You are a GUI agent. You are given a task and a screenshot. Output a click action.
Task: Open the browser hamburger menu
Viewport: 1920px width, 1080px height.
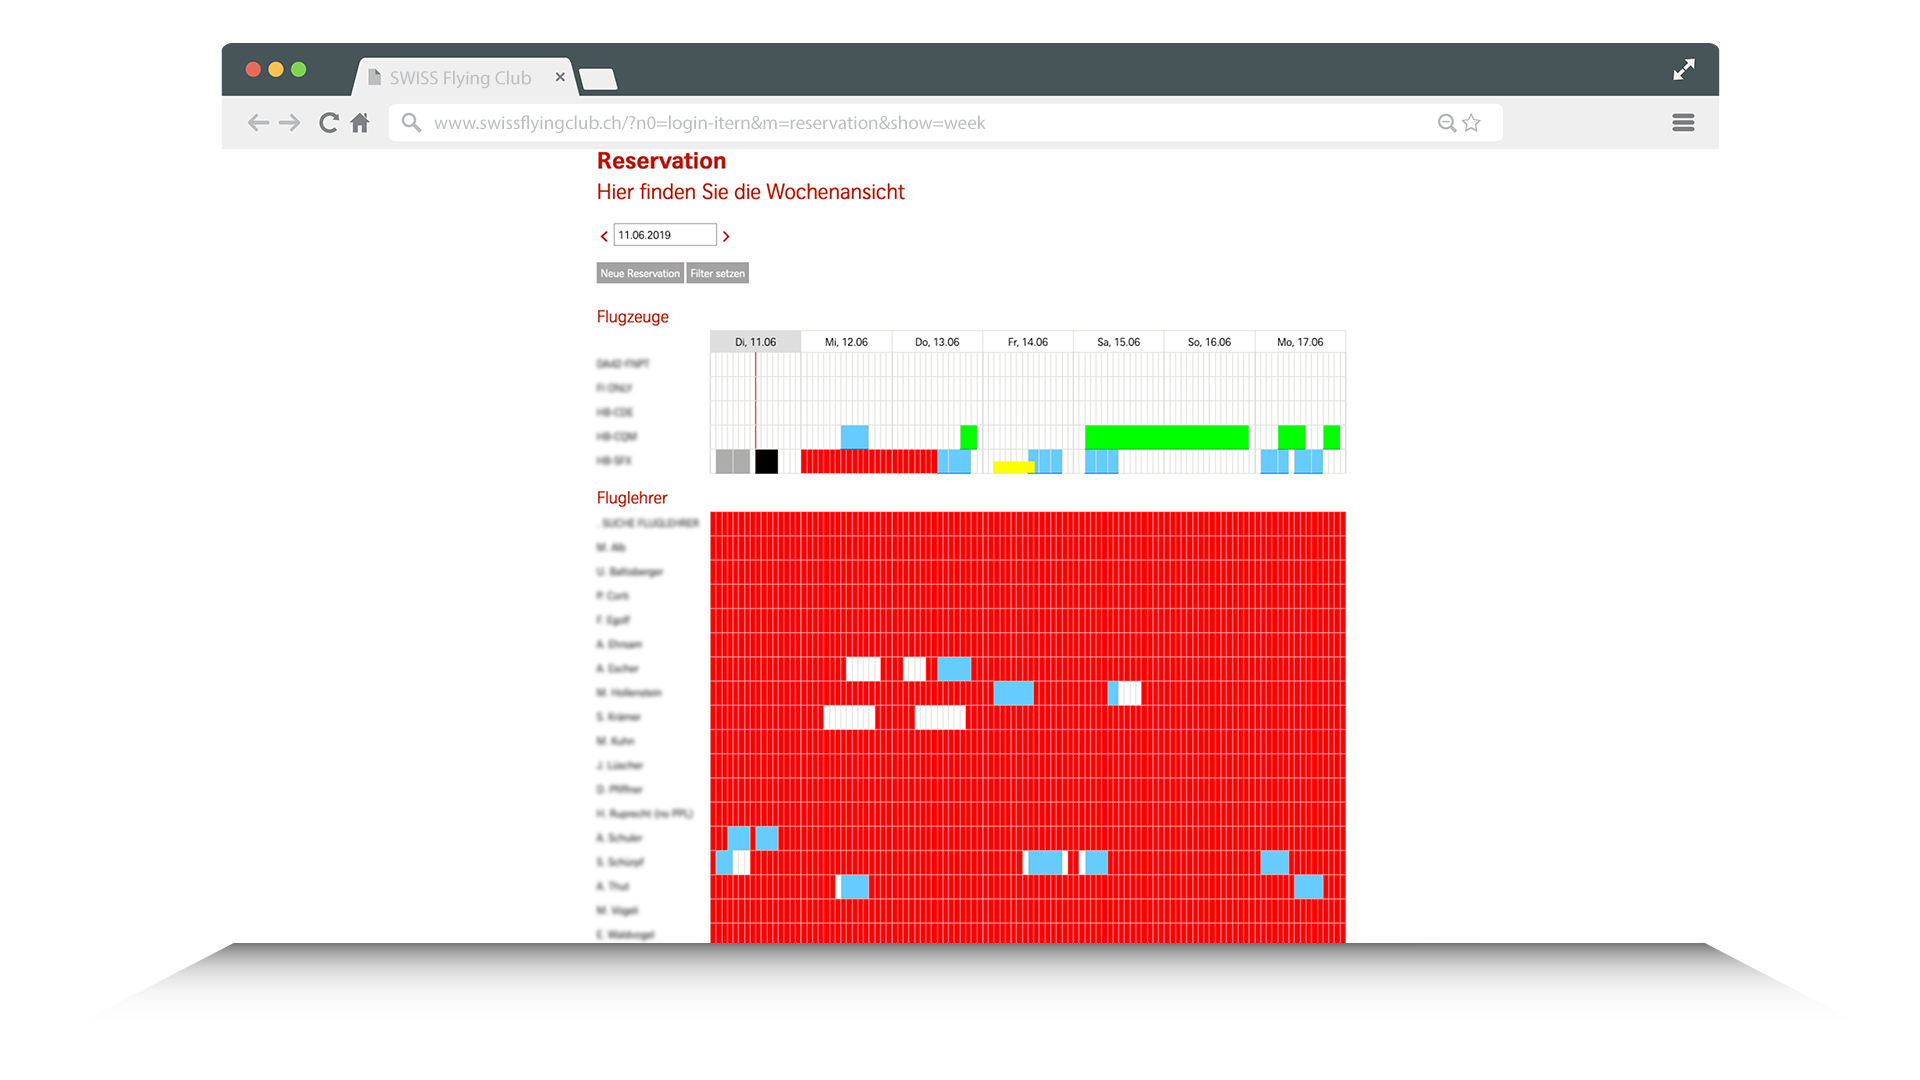[1683, 123]
